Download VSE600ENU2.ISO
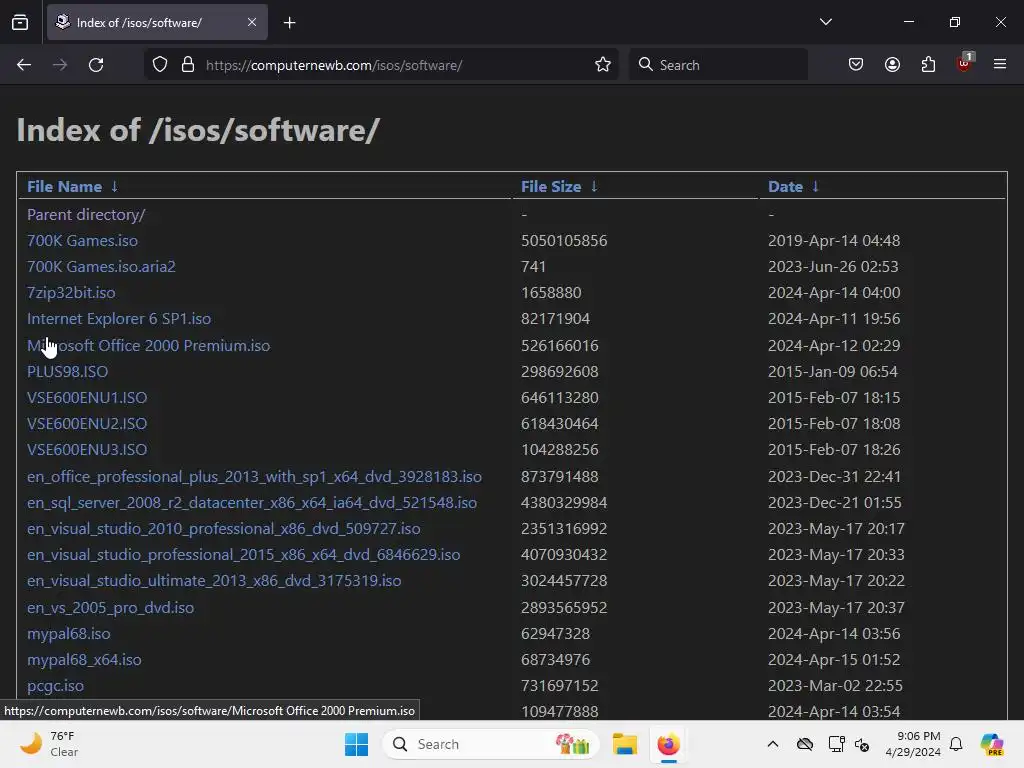This screenshot has width=1024, height=768. coord(87,424)
